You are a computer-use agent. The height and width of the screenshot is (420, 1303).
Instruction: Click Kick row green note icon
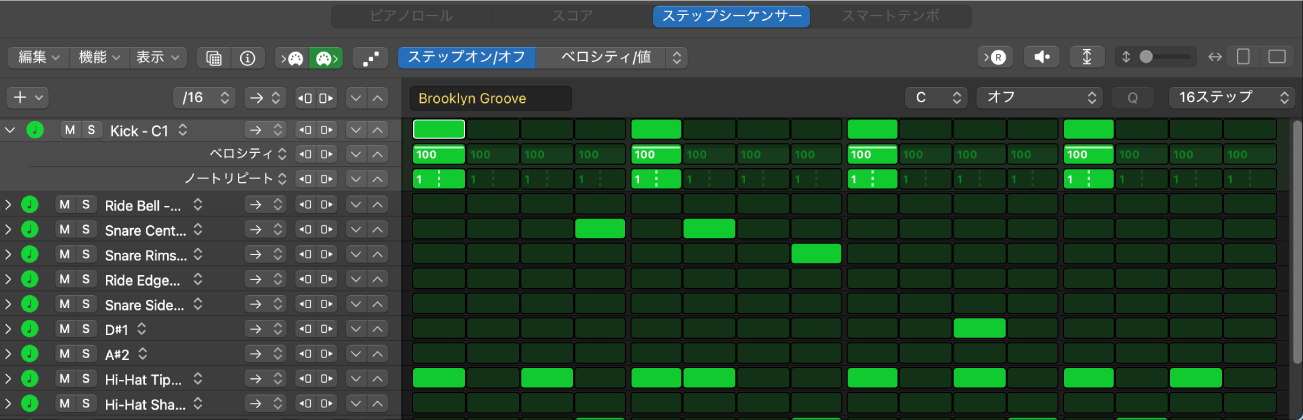pyautogui.click(x=35, y=130)
